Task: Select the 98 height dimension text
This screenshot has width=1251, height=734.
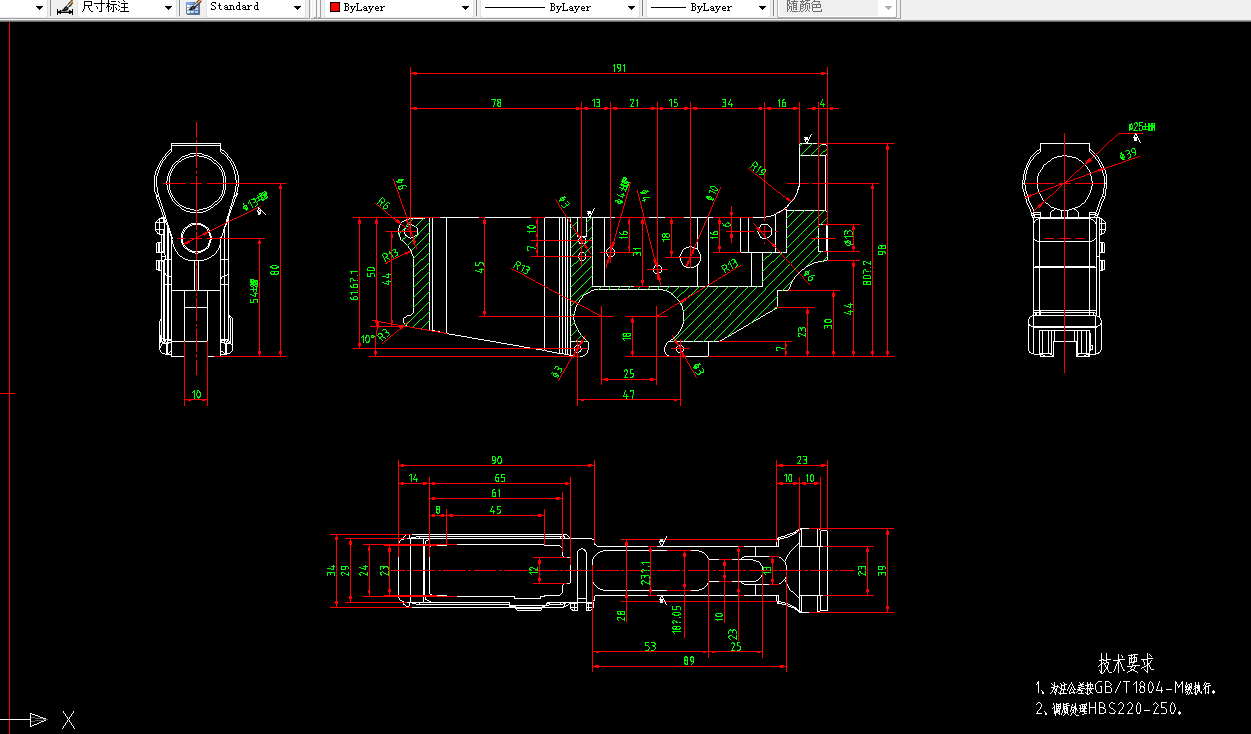Action: pyautogui.click(x=882, y=250)
